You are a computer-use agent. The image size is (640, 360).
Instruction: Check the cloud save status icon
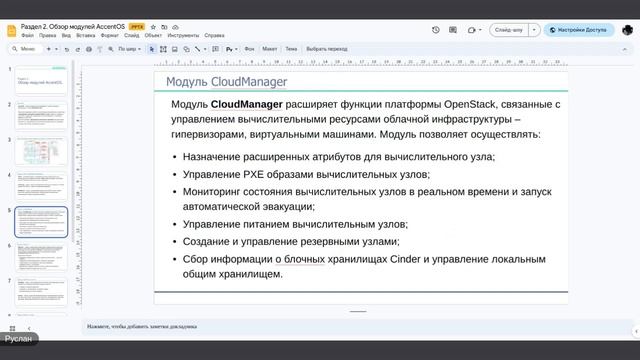click(x=176, y=27)
